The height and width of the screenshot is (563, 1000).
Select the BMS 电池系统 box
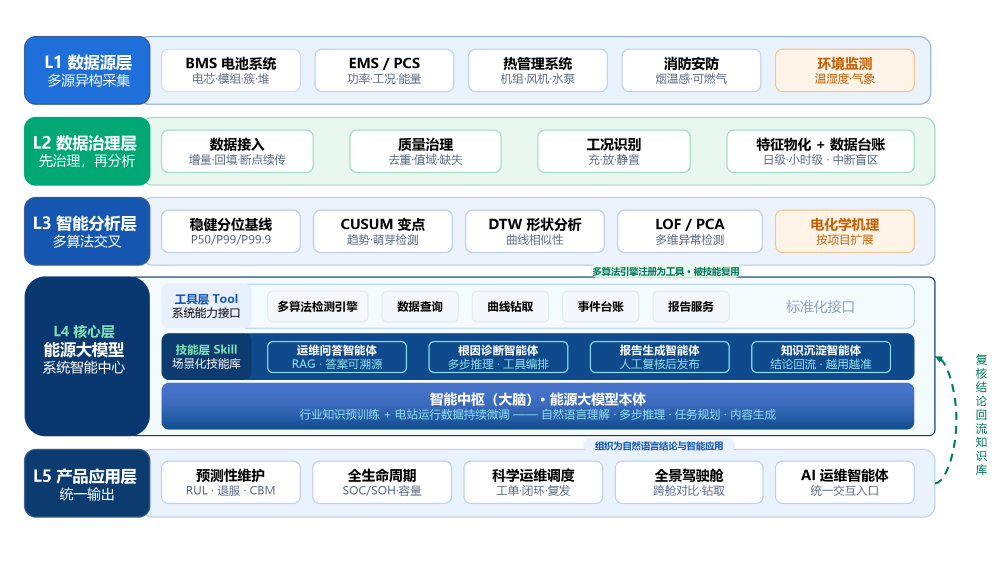tap(231, 70)
